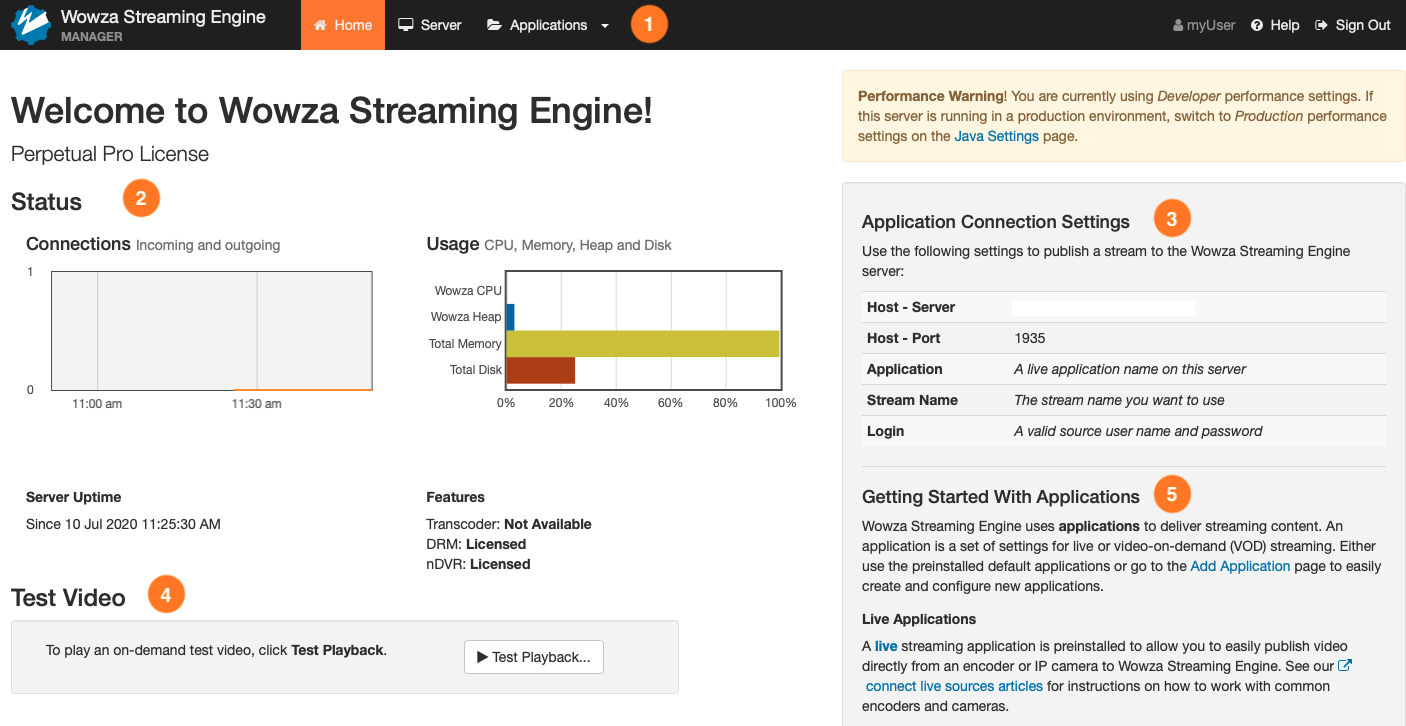Open the Applications menu
This screenshot has width=1406, height=726.
(548, 25)
